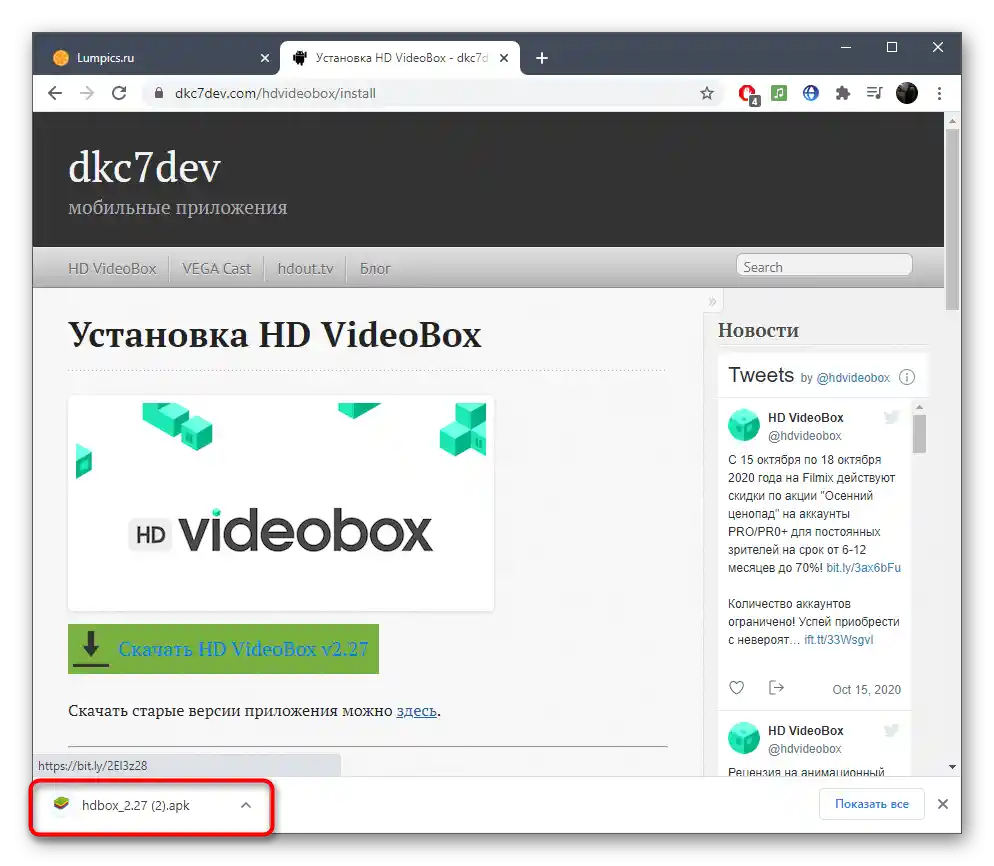Open the HD VideoBox menu item
Viewport: 994px width, 866px height.
(x=112, y=269)
